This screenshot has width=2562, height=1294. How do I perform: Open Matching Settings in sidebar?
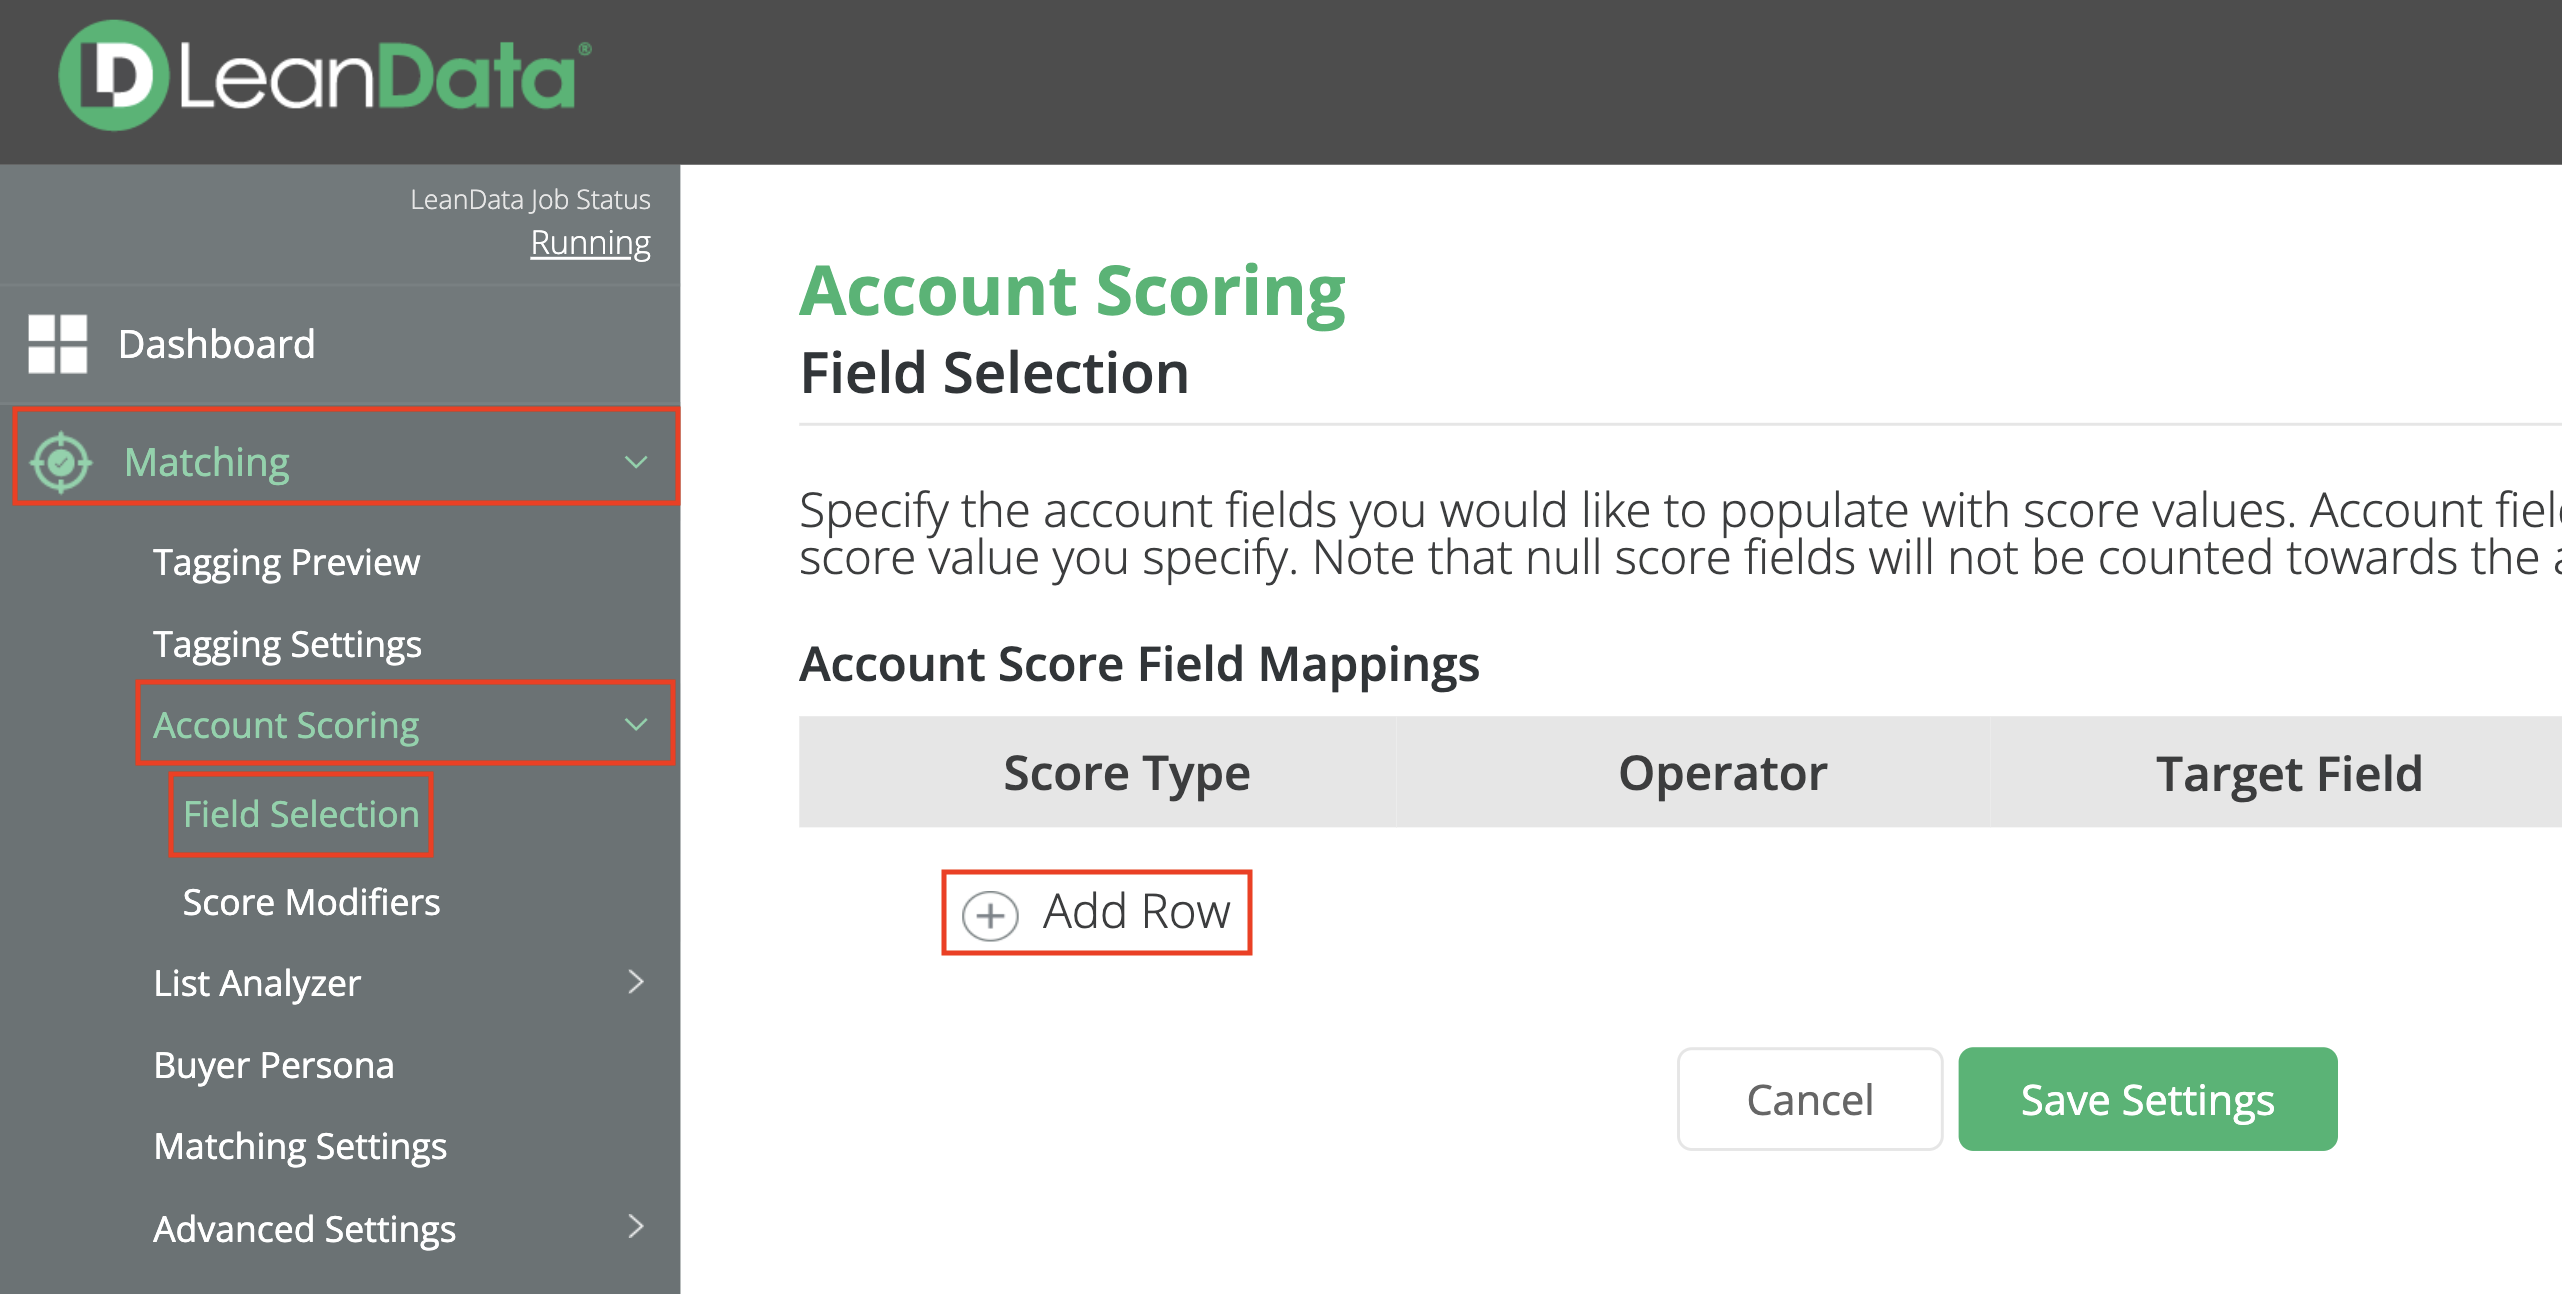coord(300,1146)
